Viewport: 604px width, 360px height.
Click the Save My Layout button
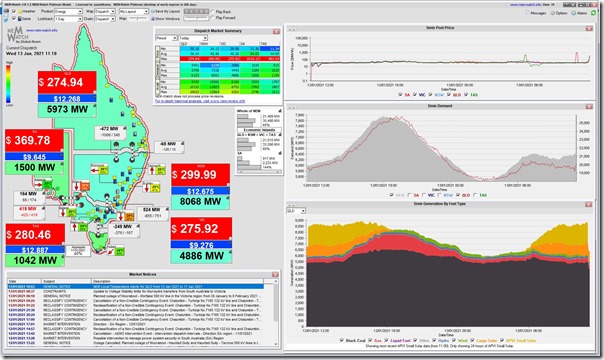point(165,12)
